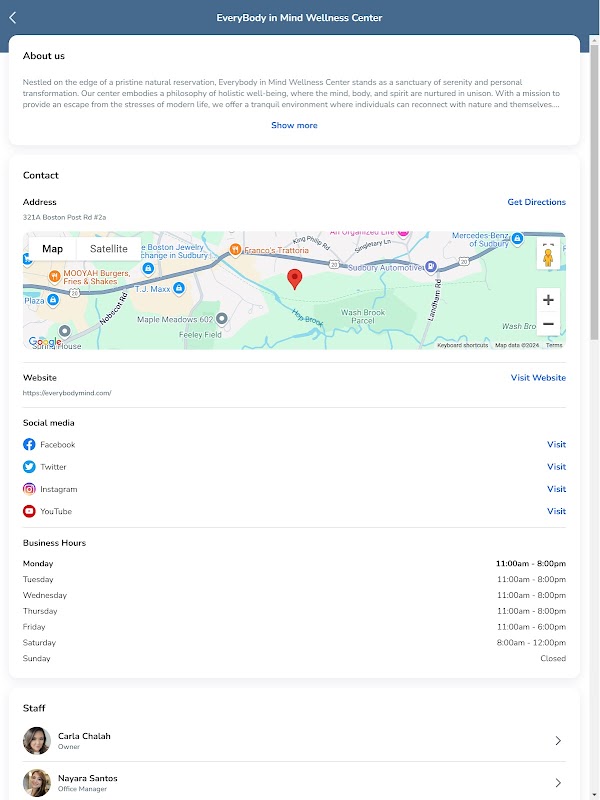
Task: Open Nayara Santos's profile chevron
Action: (558, 783)
